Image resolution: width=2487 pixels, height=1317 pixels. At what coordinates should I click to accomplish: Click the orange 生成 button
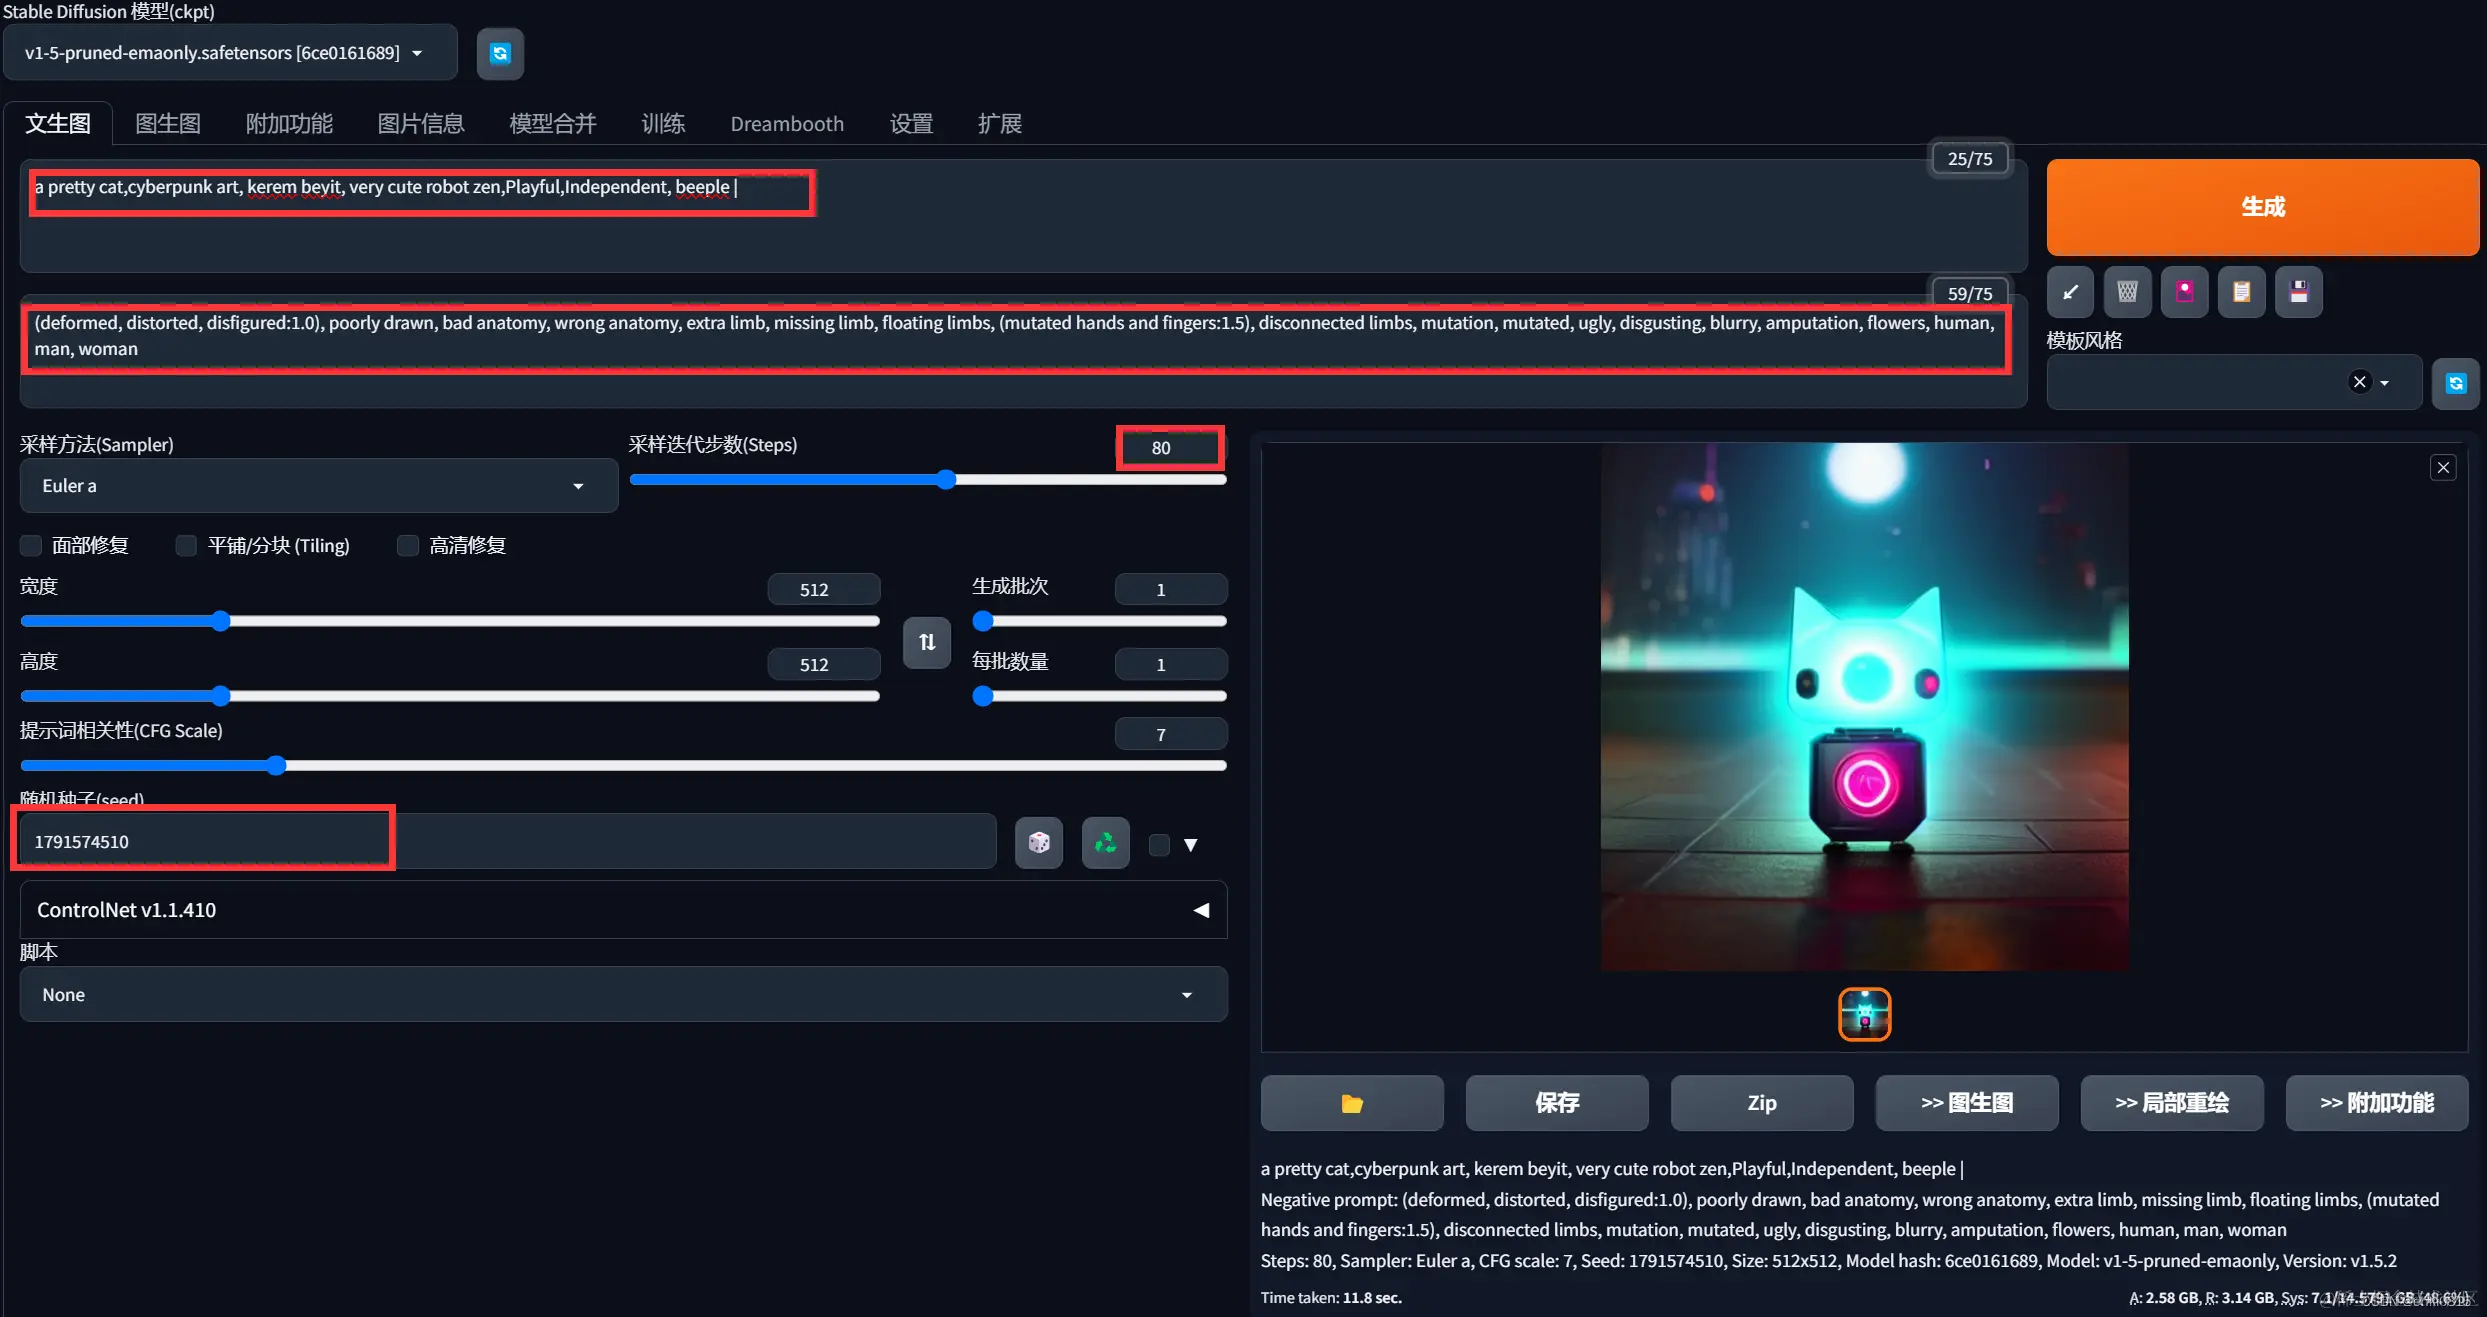pos(2262,207)
